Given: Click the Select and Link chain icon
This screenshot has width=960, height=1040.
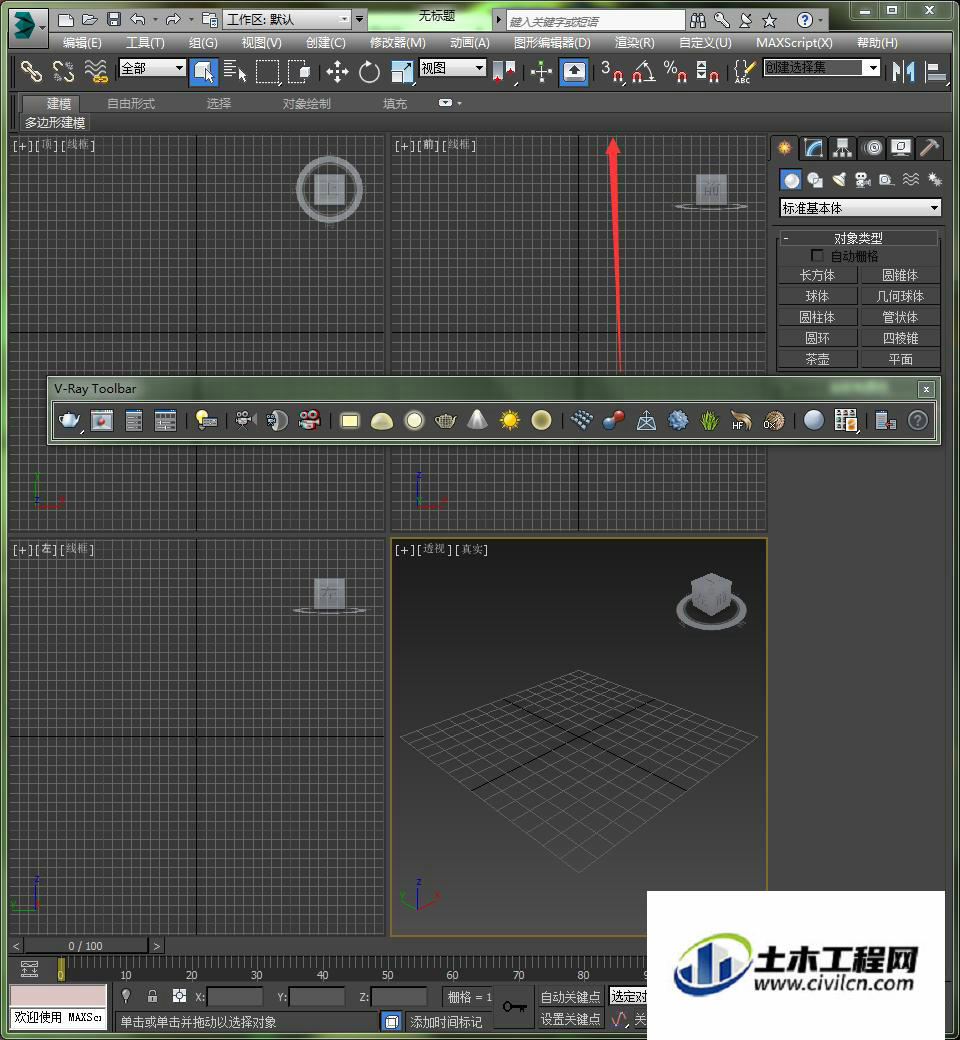Looking at the screenshot, I should [x=31, y=72].
